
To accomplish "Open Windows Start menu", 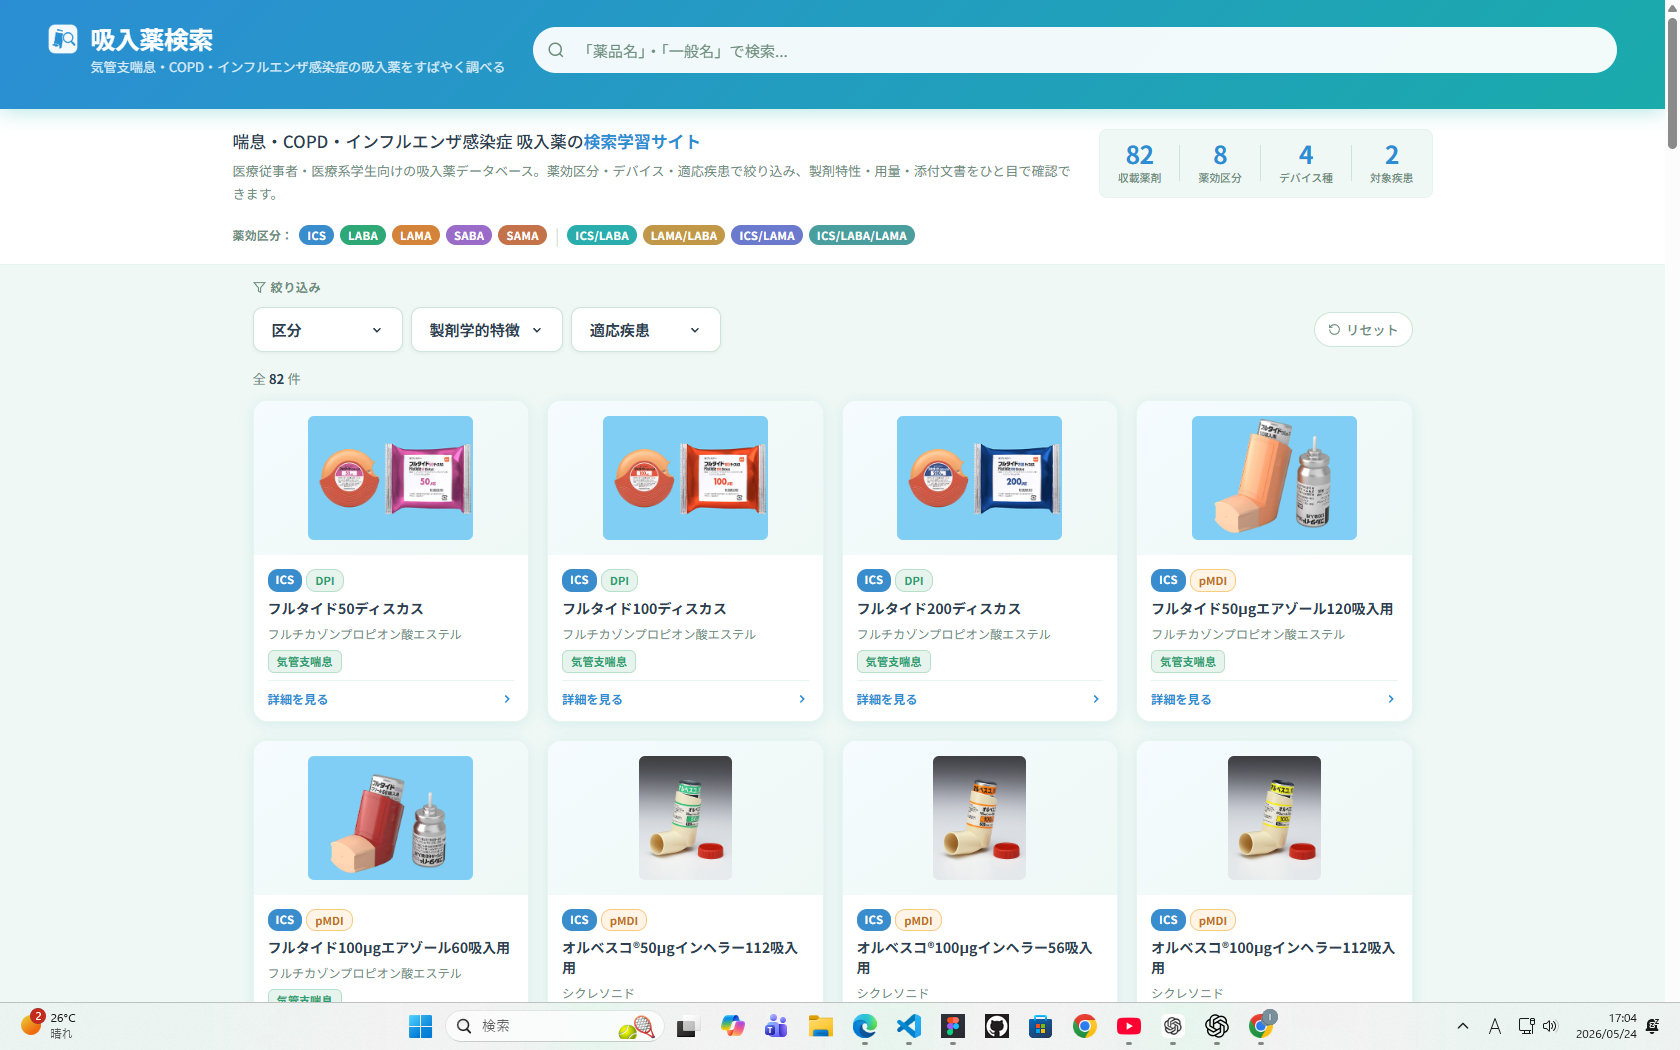I will click(421, 1026).
